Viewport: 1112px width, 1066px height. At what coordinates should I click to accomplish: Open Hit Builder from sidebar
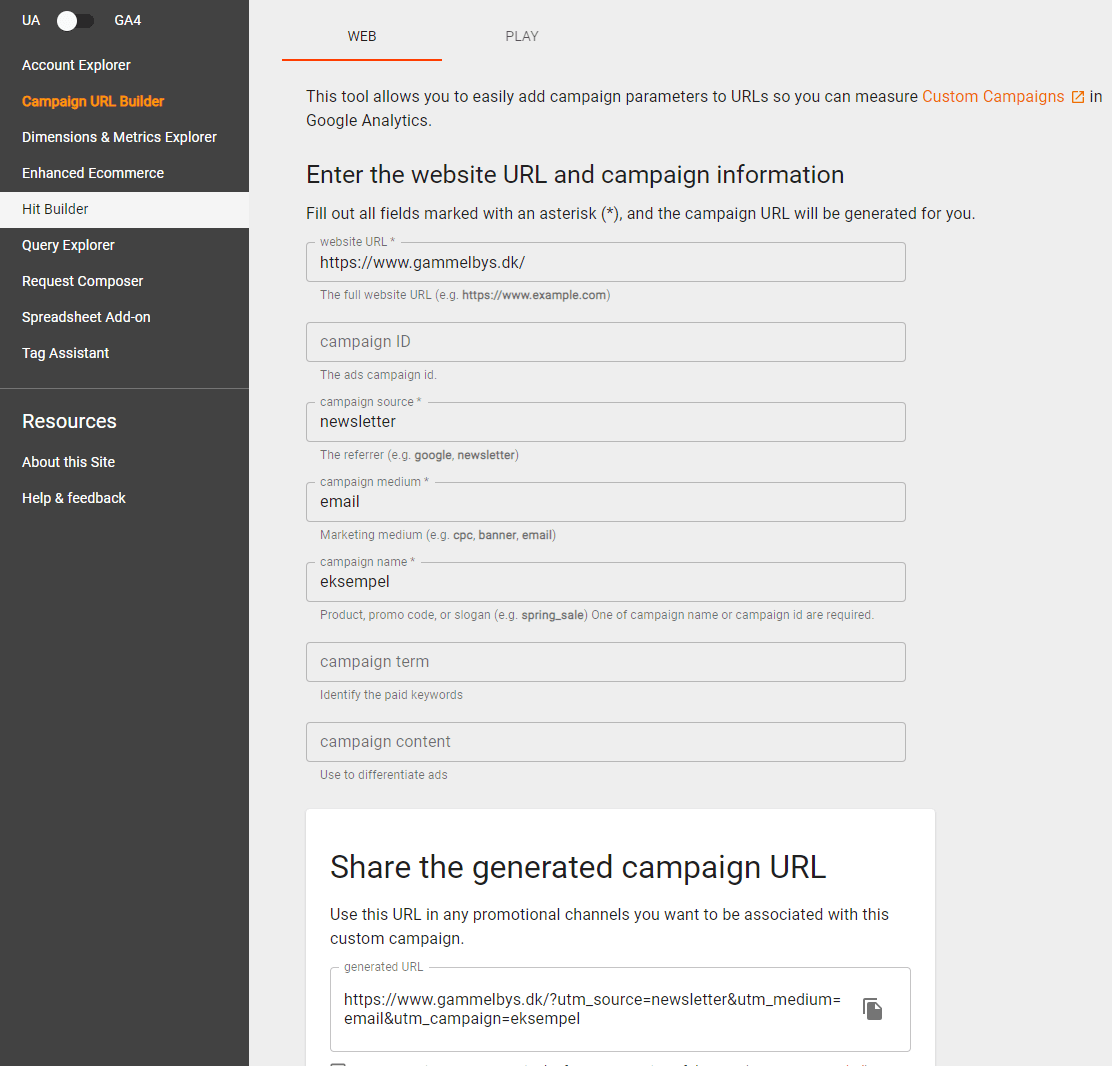(55, 209)
